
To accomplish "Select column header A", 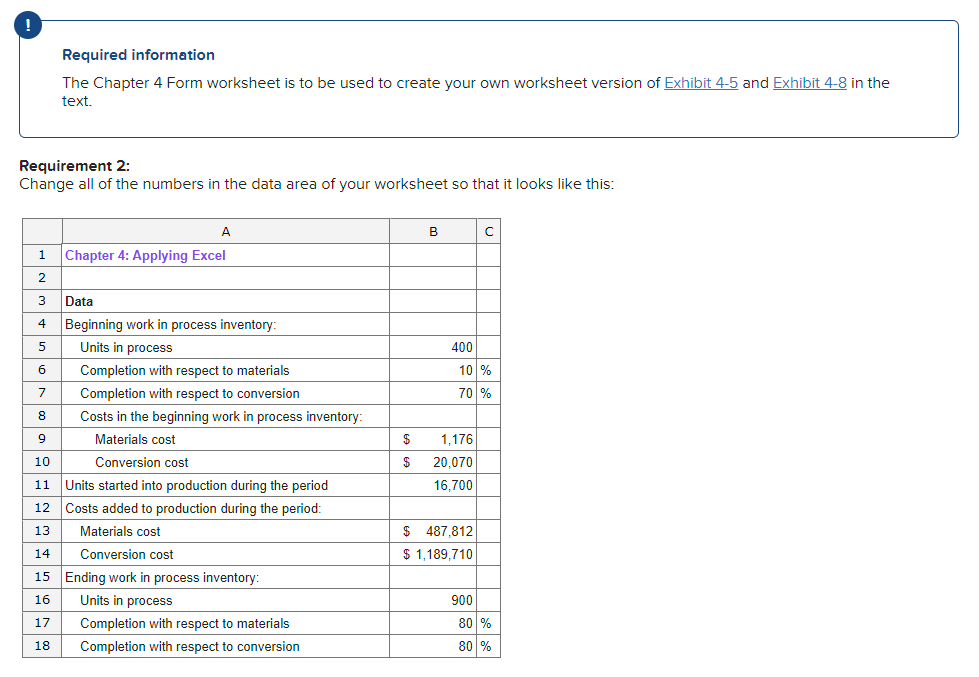I will click(225, 231).
